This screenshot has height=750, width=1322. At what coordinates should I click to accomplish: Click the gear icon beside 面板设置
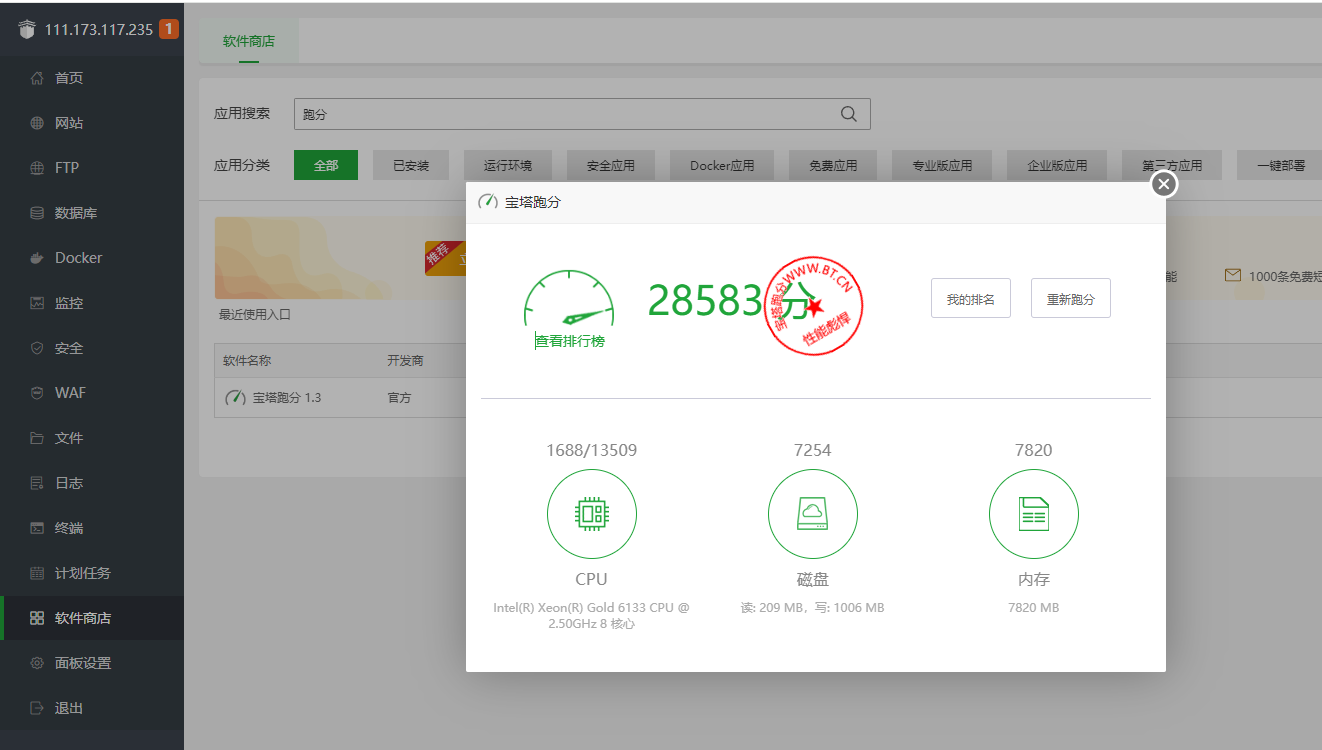point(37,663)
